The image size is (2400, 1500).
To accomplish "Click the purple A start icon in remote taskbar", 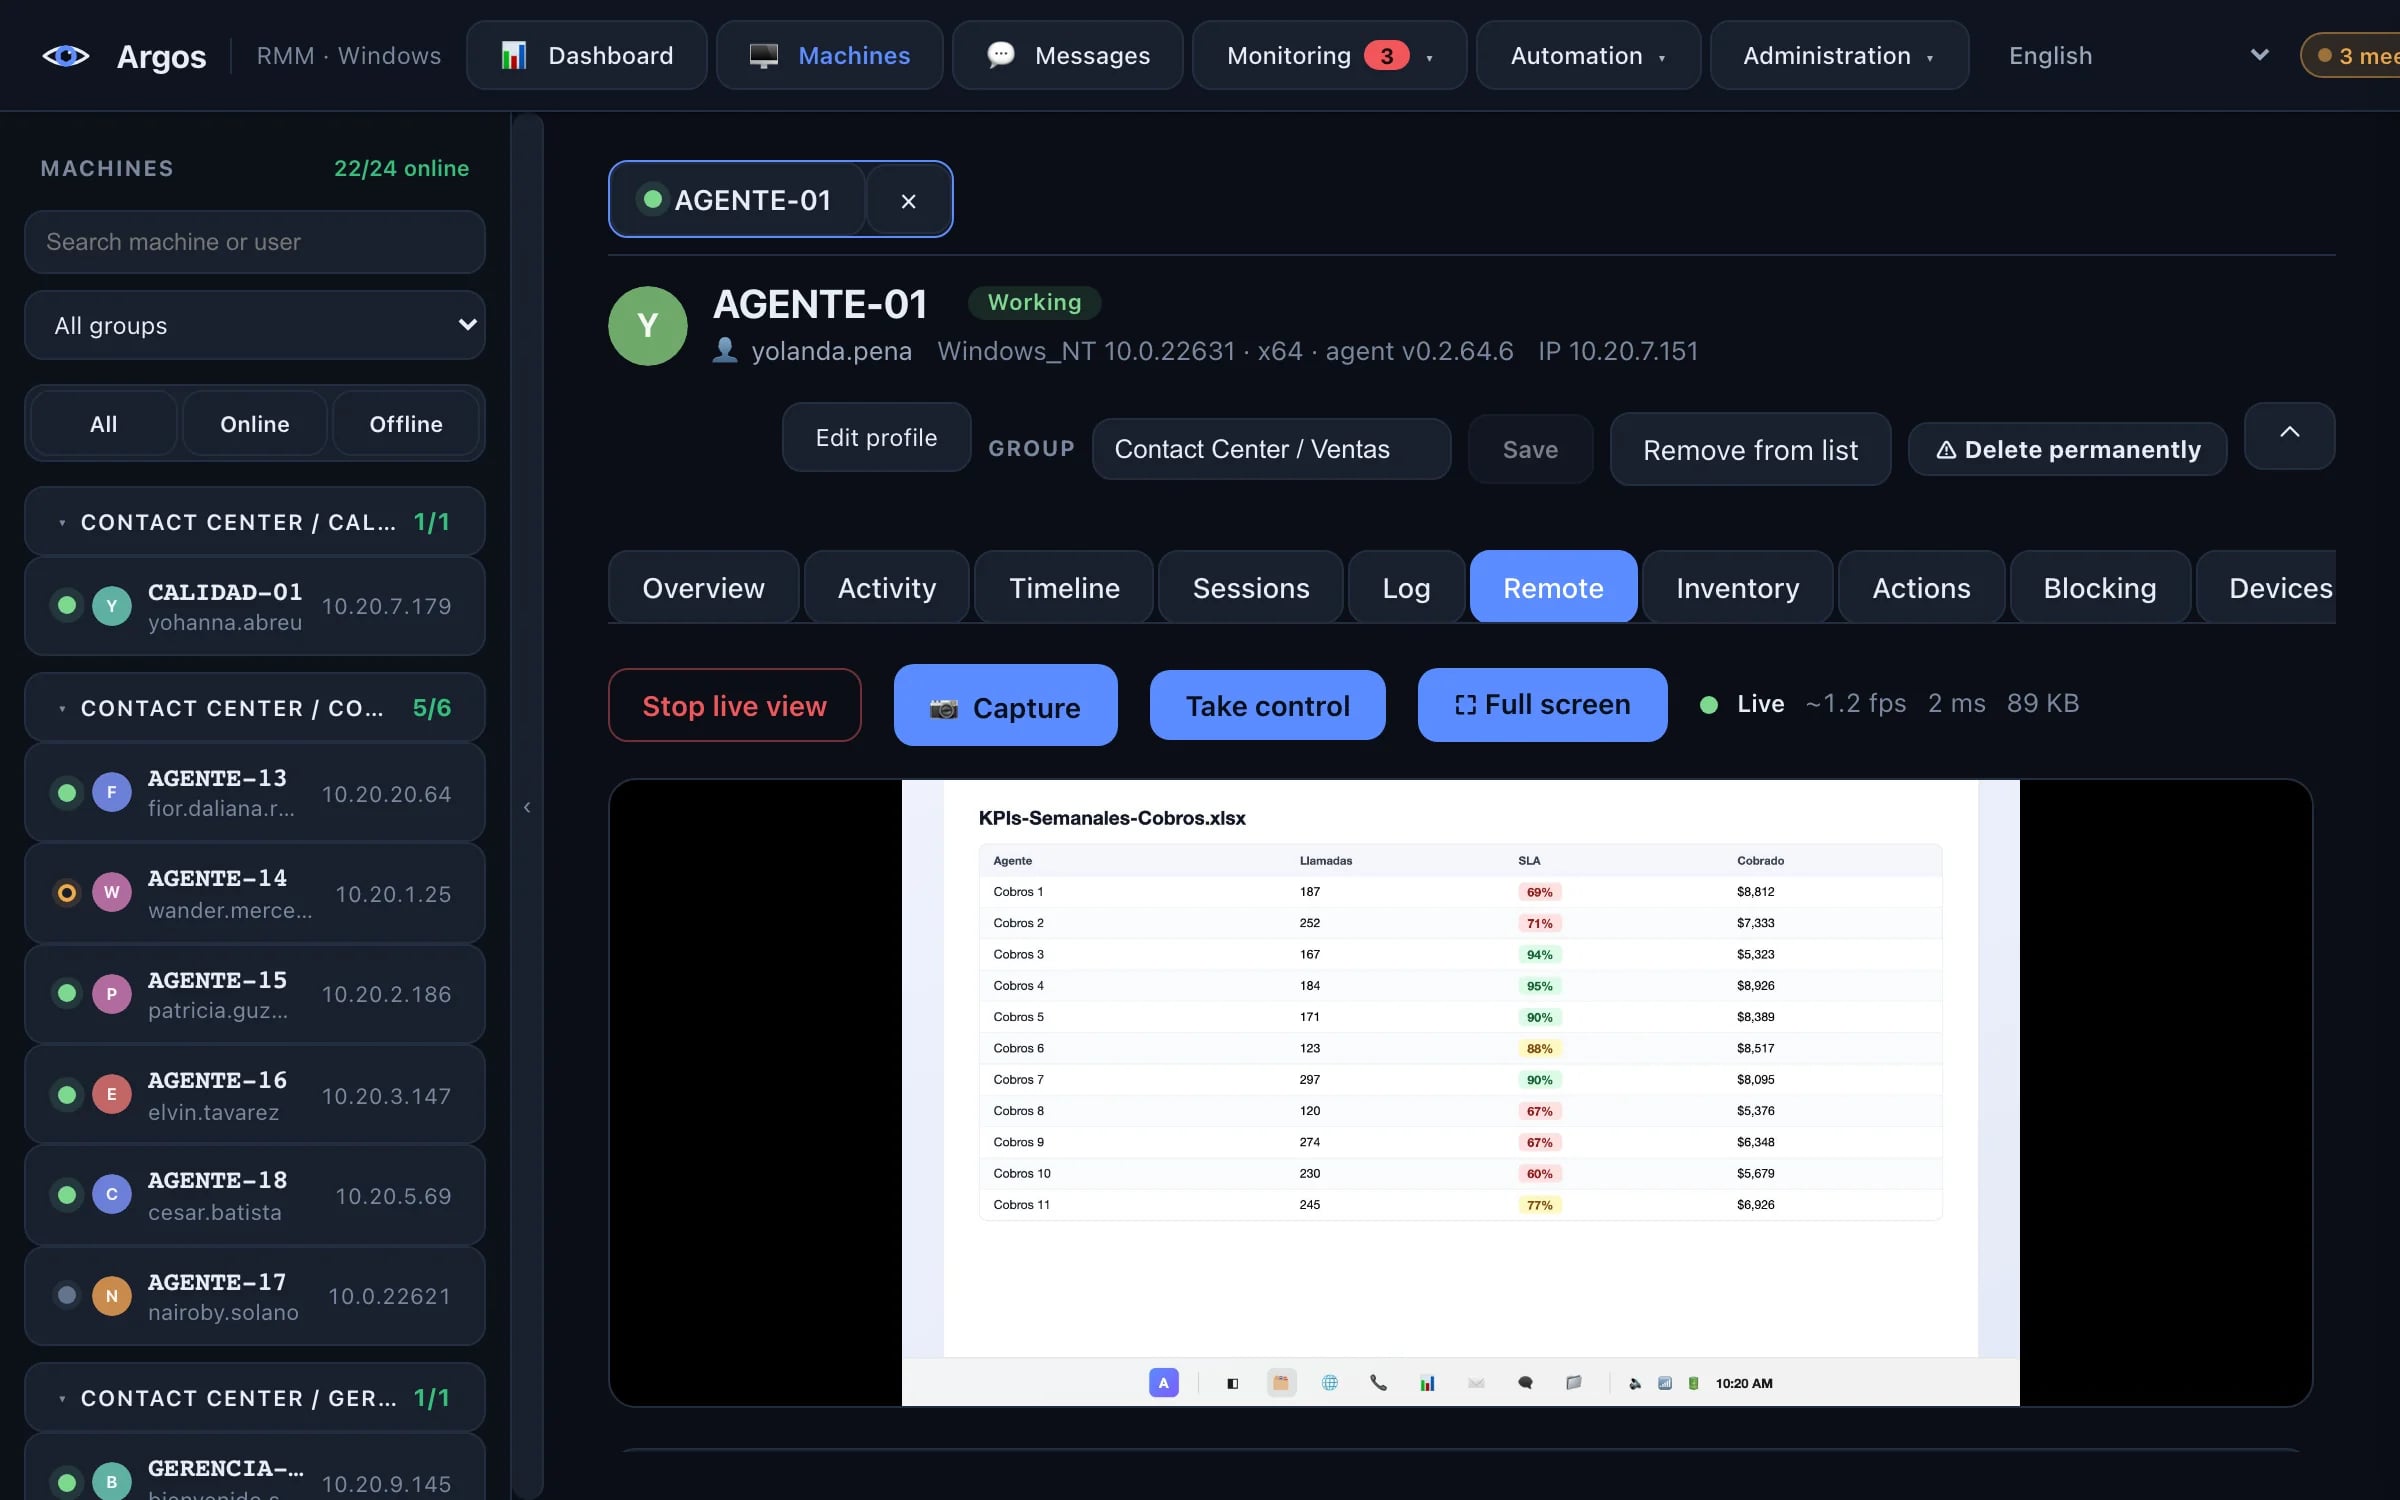I will tap(1163, 1383).
